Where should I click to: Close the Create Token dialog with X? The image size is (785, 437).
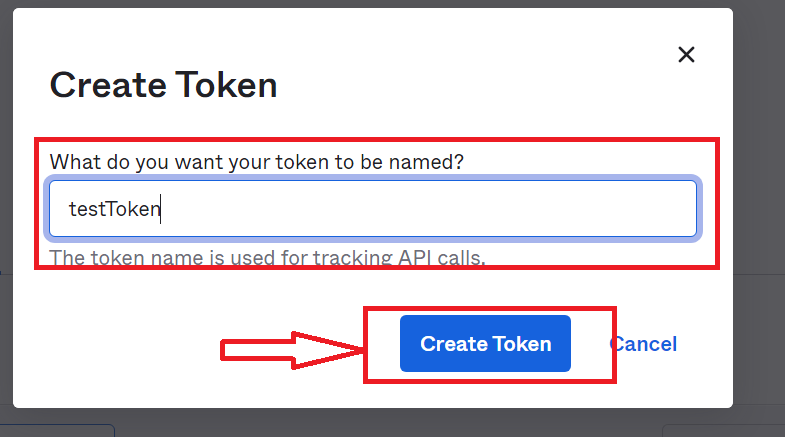point(686,55)
